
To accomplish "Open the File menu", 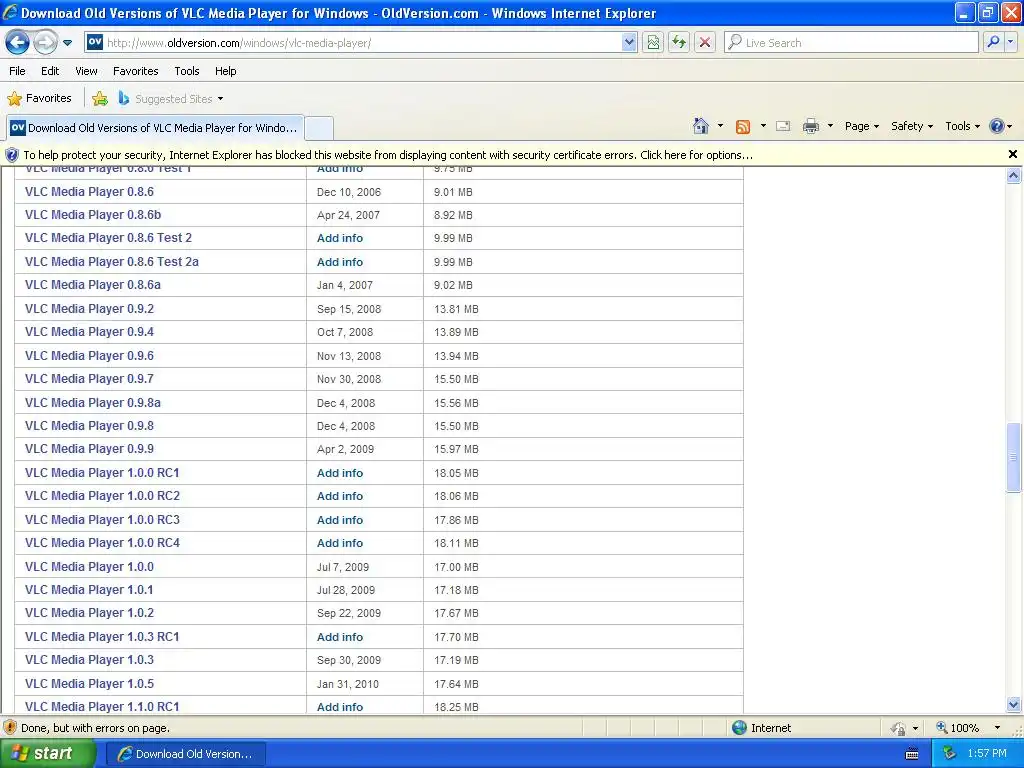I will (x=18, y=71).
